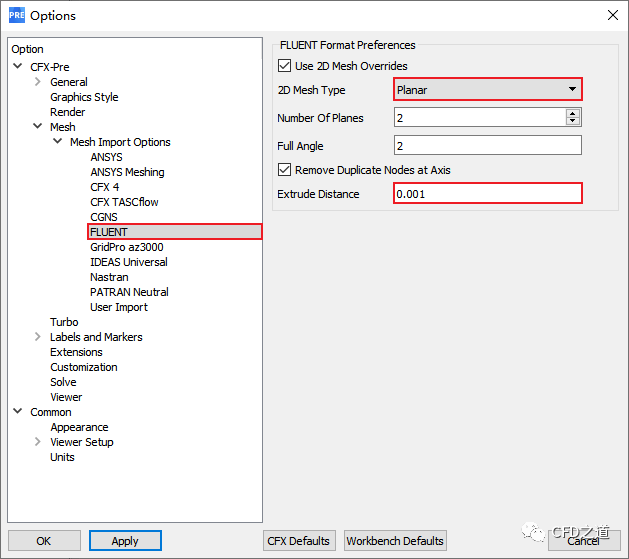This screenshot has height=559, width=629.
Task: Expand the General tree node
Action: click(x=38, y=82)
